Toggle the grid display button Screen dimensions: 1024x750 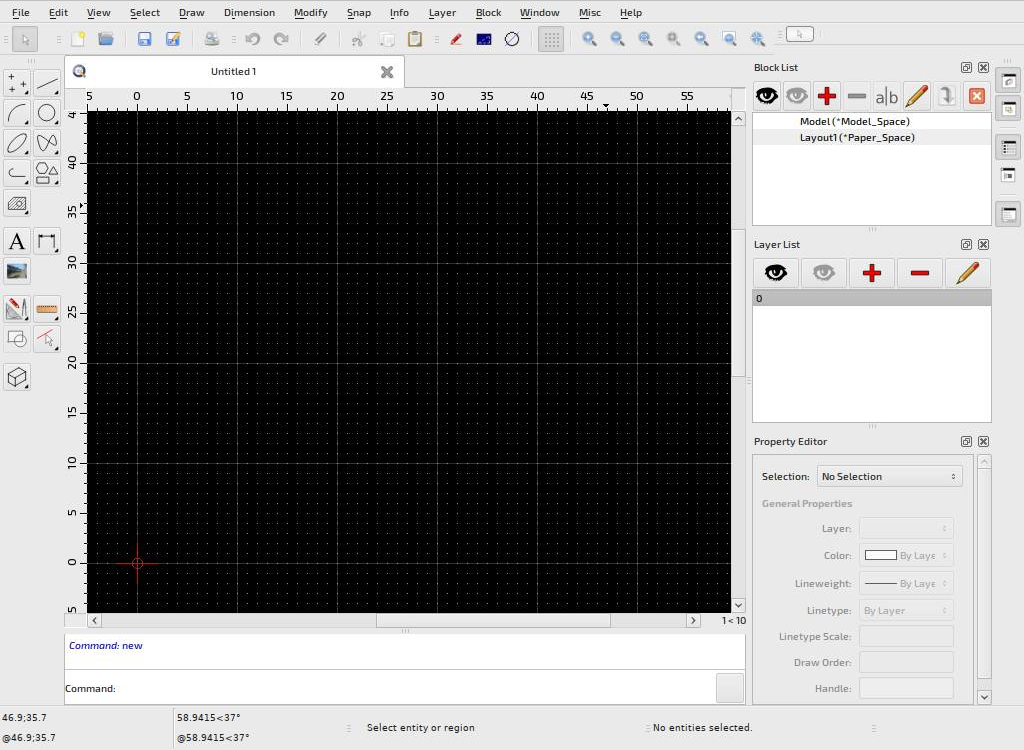(x=551, y=39)
